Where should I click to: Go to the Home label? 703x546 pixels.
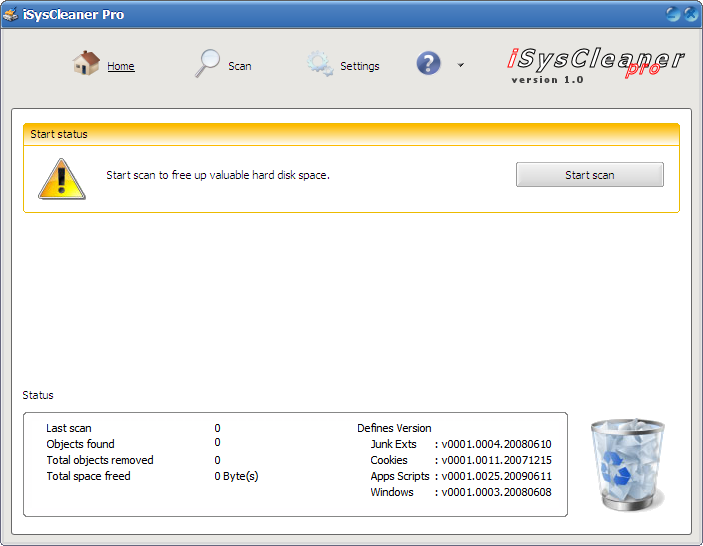click(x=121, y=67)
